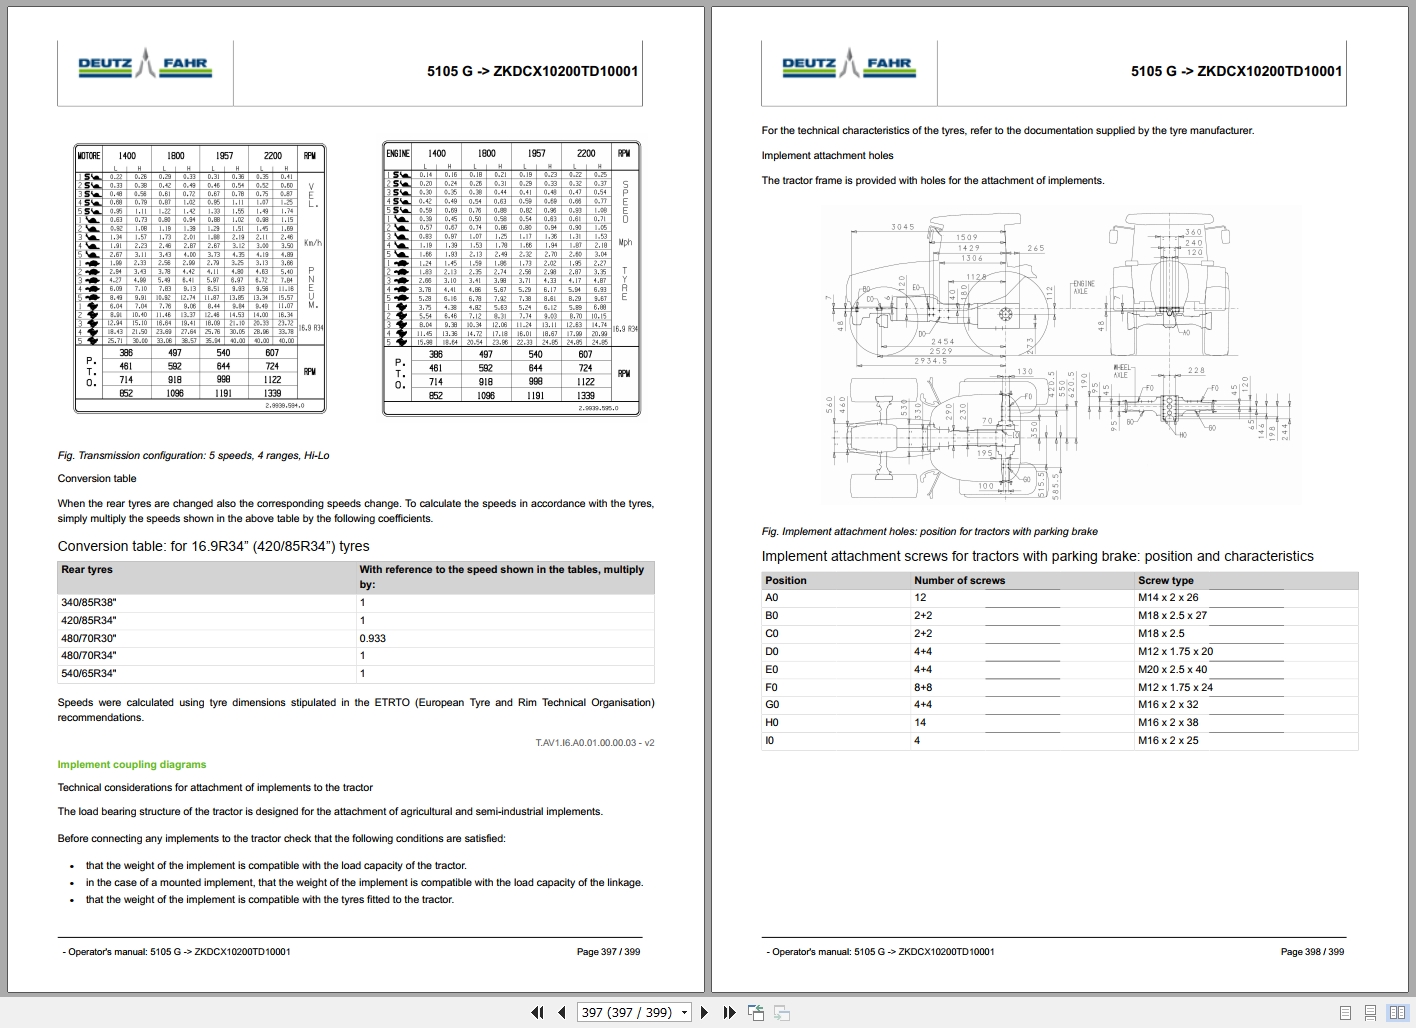Skip to the last page

(729, 1012)
